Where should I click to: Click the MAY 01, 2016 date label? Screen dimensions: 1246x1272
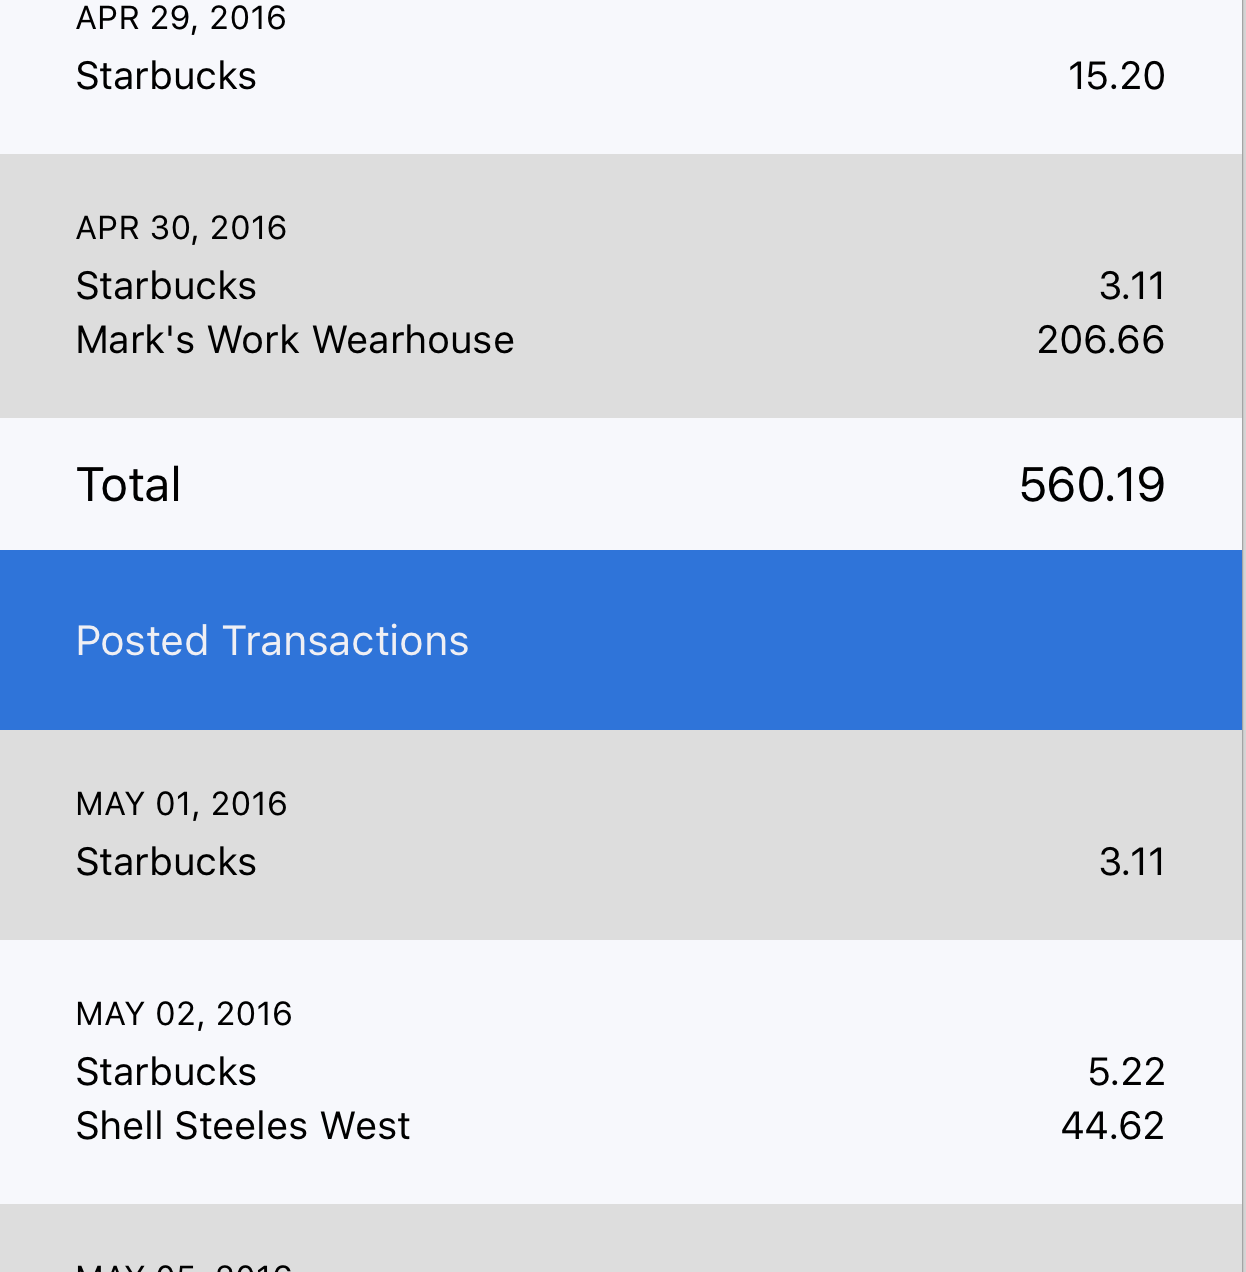coord(181,804)
